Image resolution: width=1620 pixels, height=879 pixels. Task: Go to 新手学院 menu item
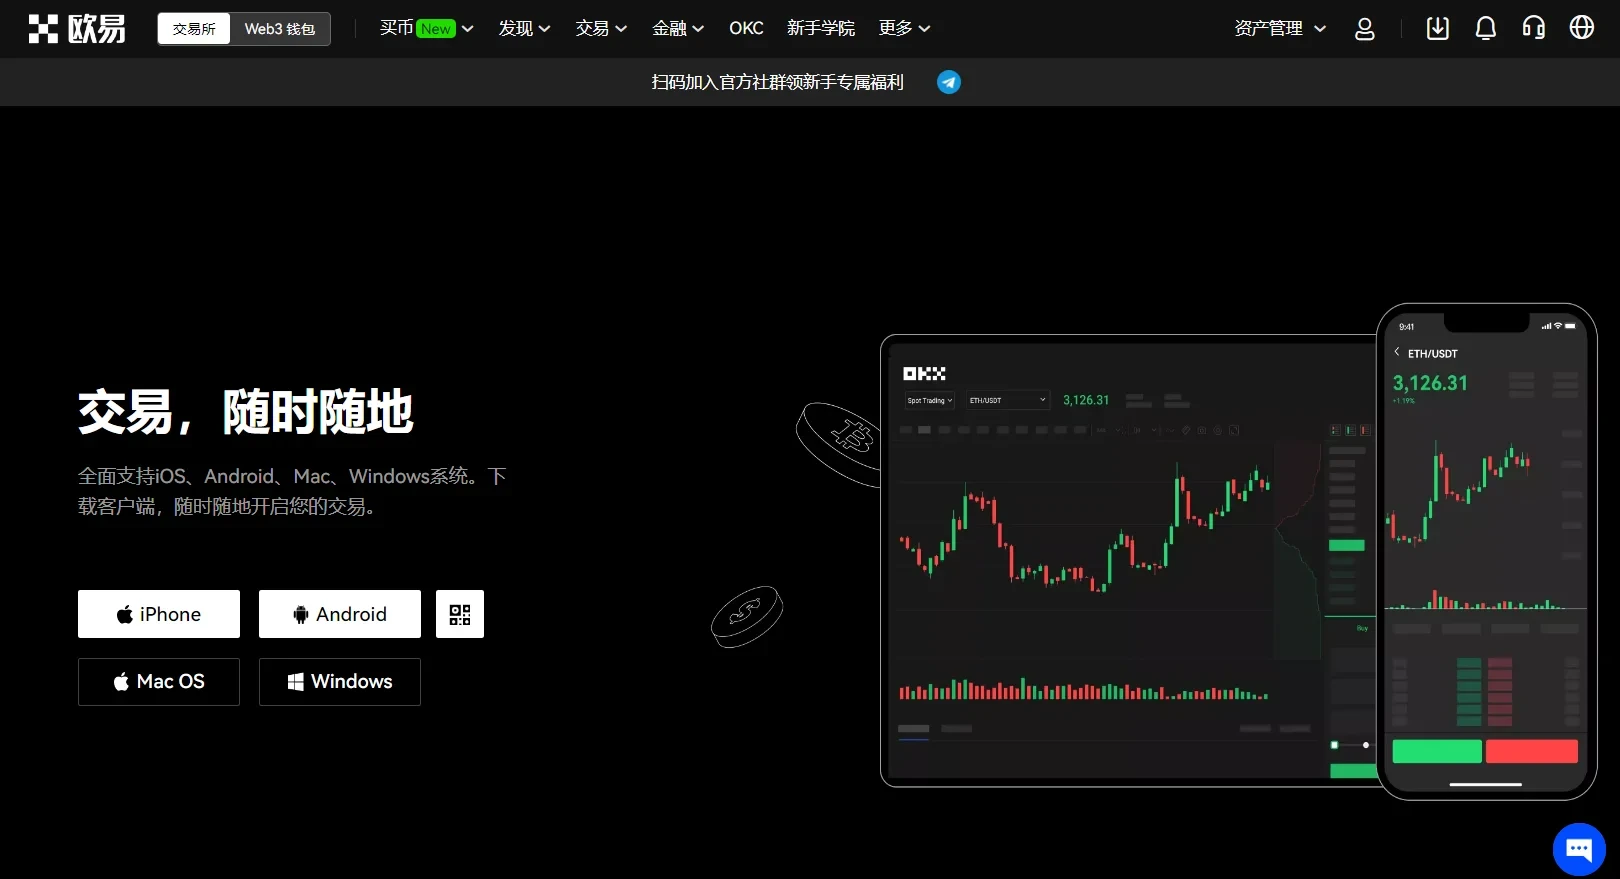point(820,29)
